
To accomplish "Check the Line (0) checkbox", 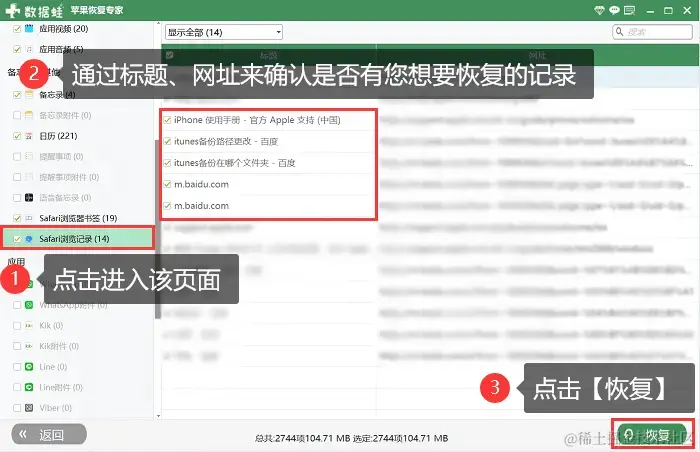I will [x=17, y=367].
